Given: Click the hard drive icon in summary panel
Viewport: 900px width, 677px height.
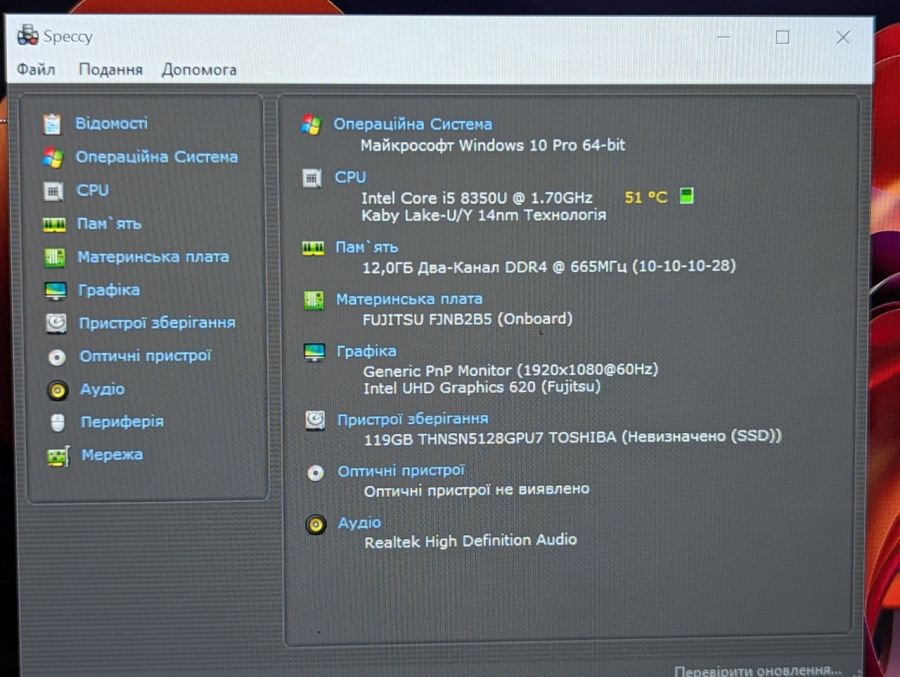Looking at the screenshot, I should tap(315, 420).
